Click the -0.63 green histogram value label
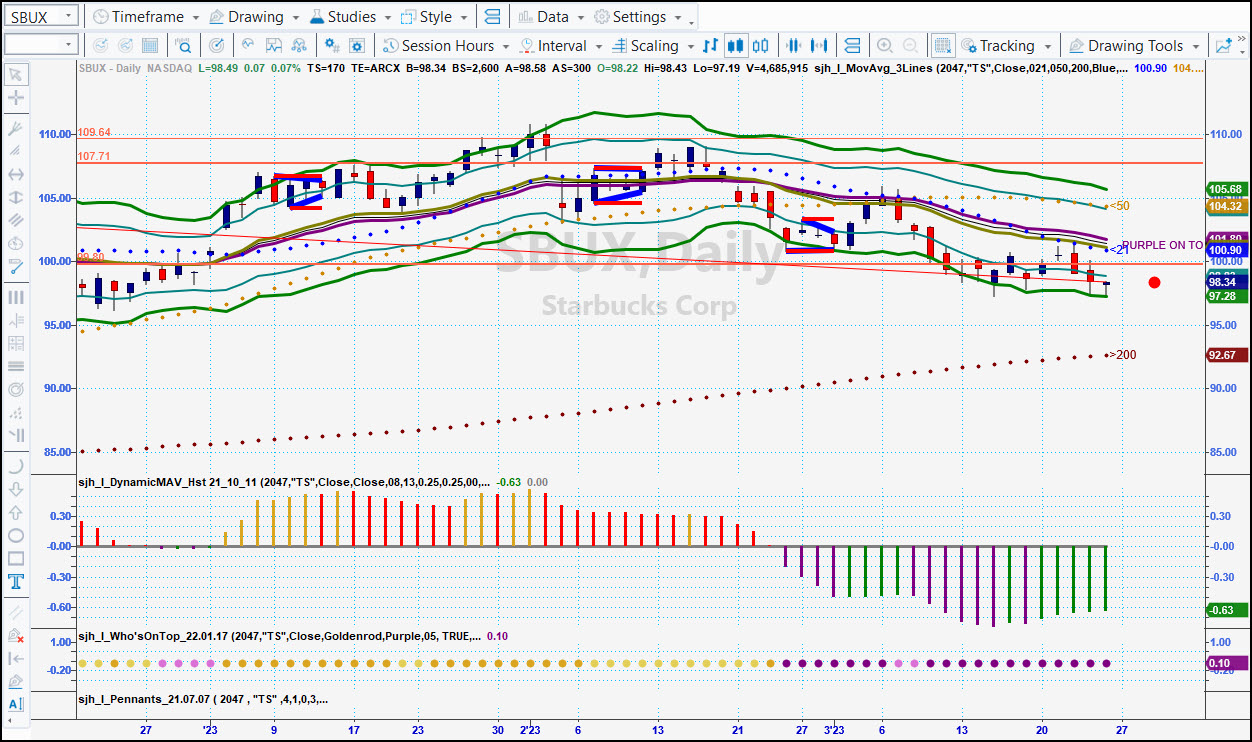Image resolution: width=1252 pixels, height=742 pixels. pos(1226,610)
